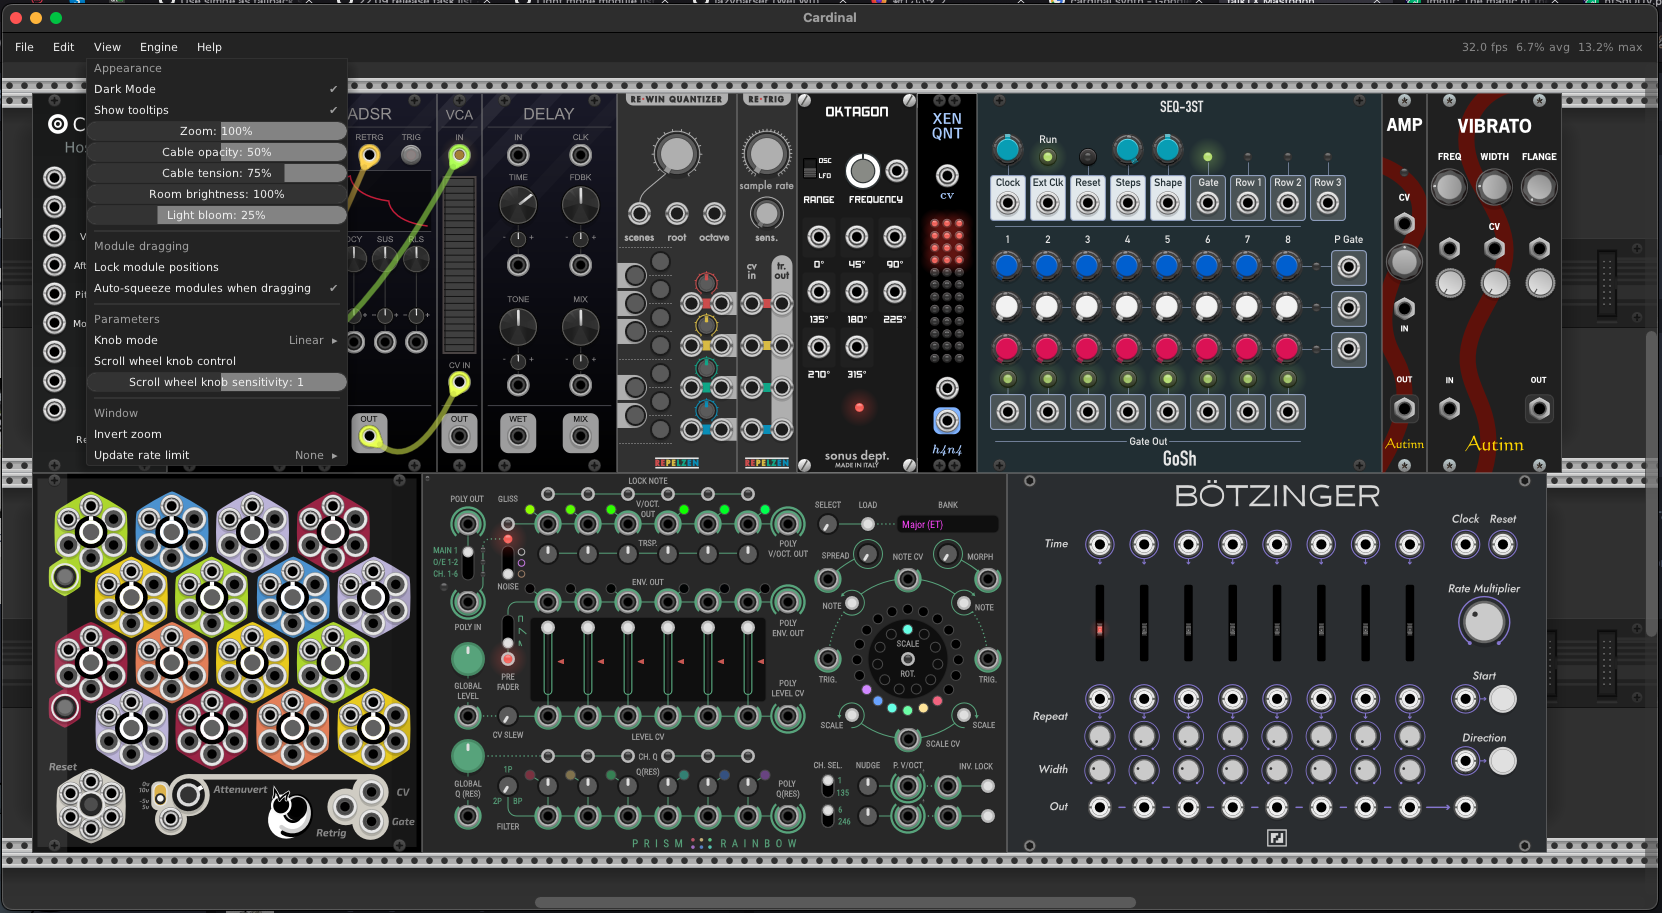Click the Prism Rainbow LOAD button
The height and width of the screenshot is (913, 1662).
click(868, 524)
